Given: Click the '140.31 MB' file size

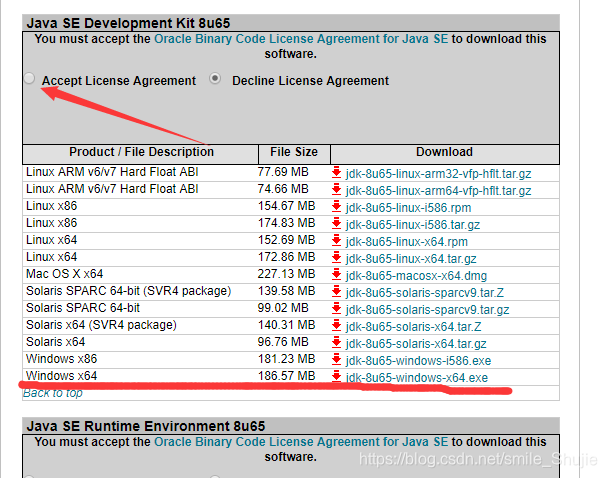Looking at the screenshot, I should pos(286,325).
